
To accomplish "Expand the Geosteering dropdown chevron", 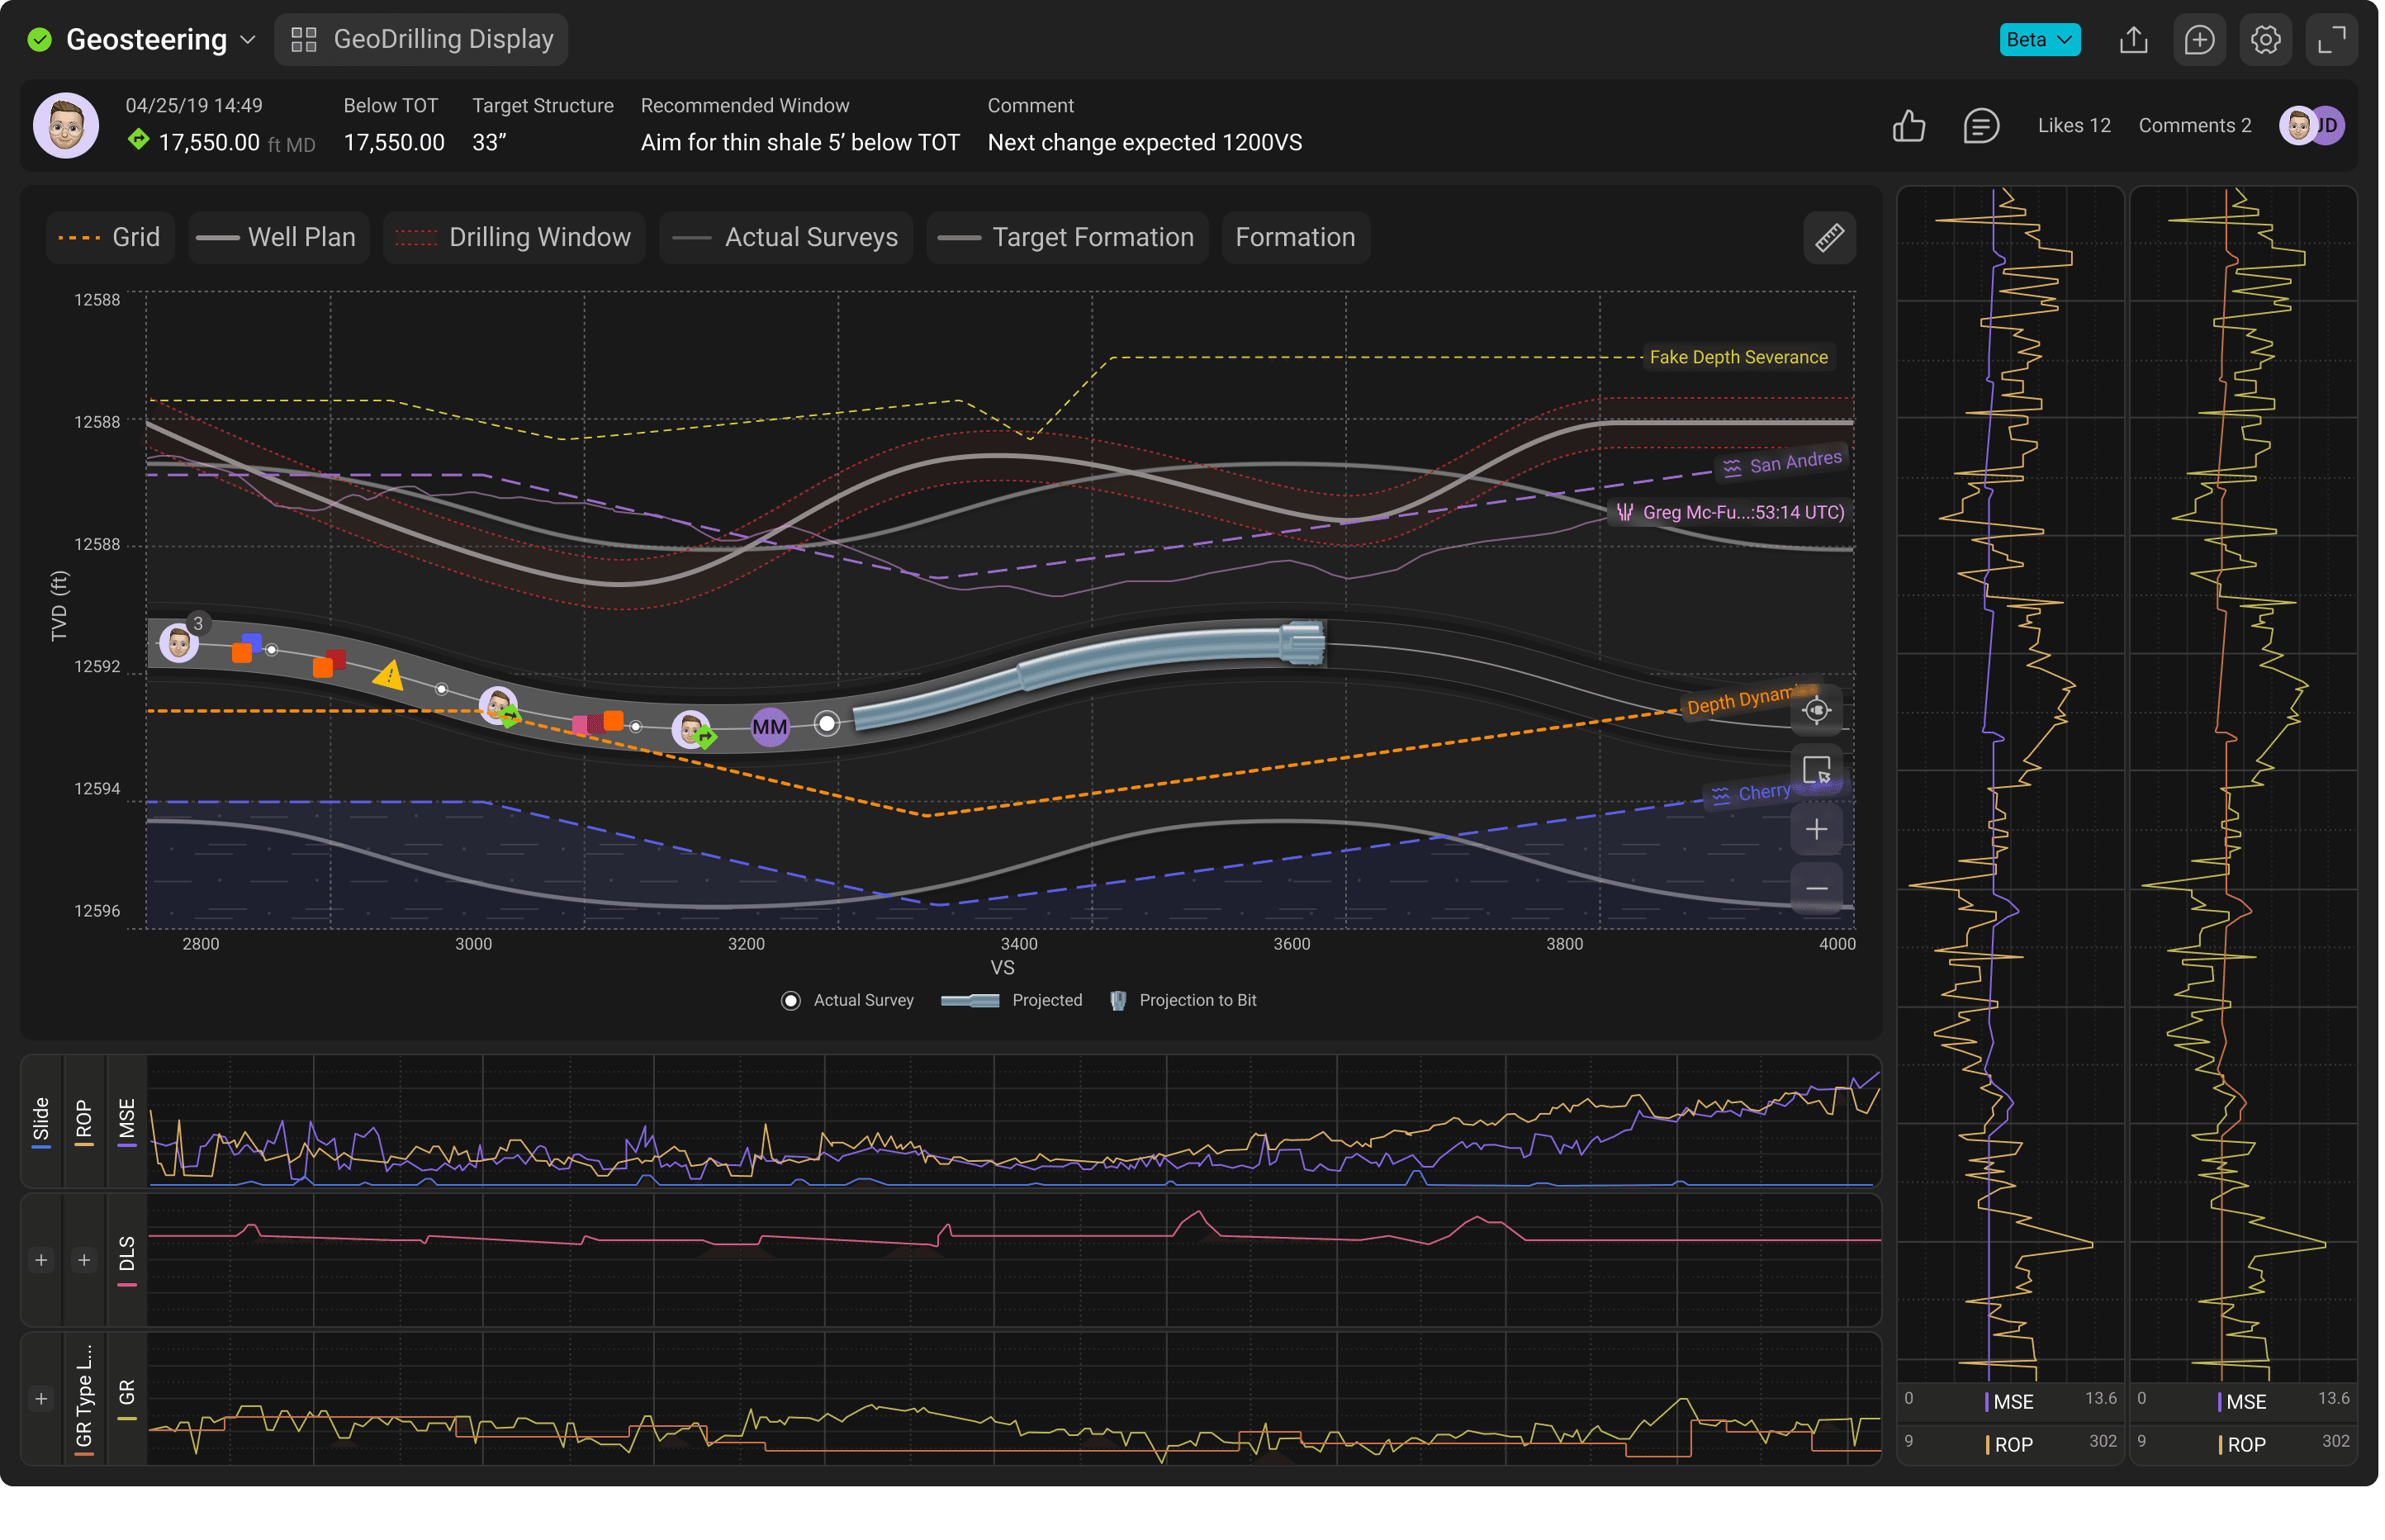I will point(248,40).
